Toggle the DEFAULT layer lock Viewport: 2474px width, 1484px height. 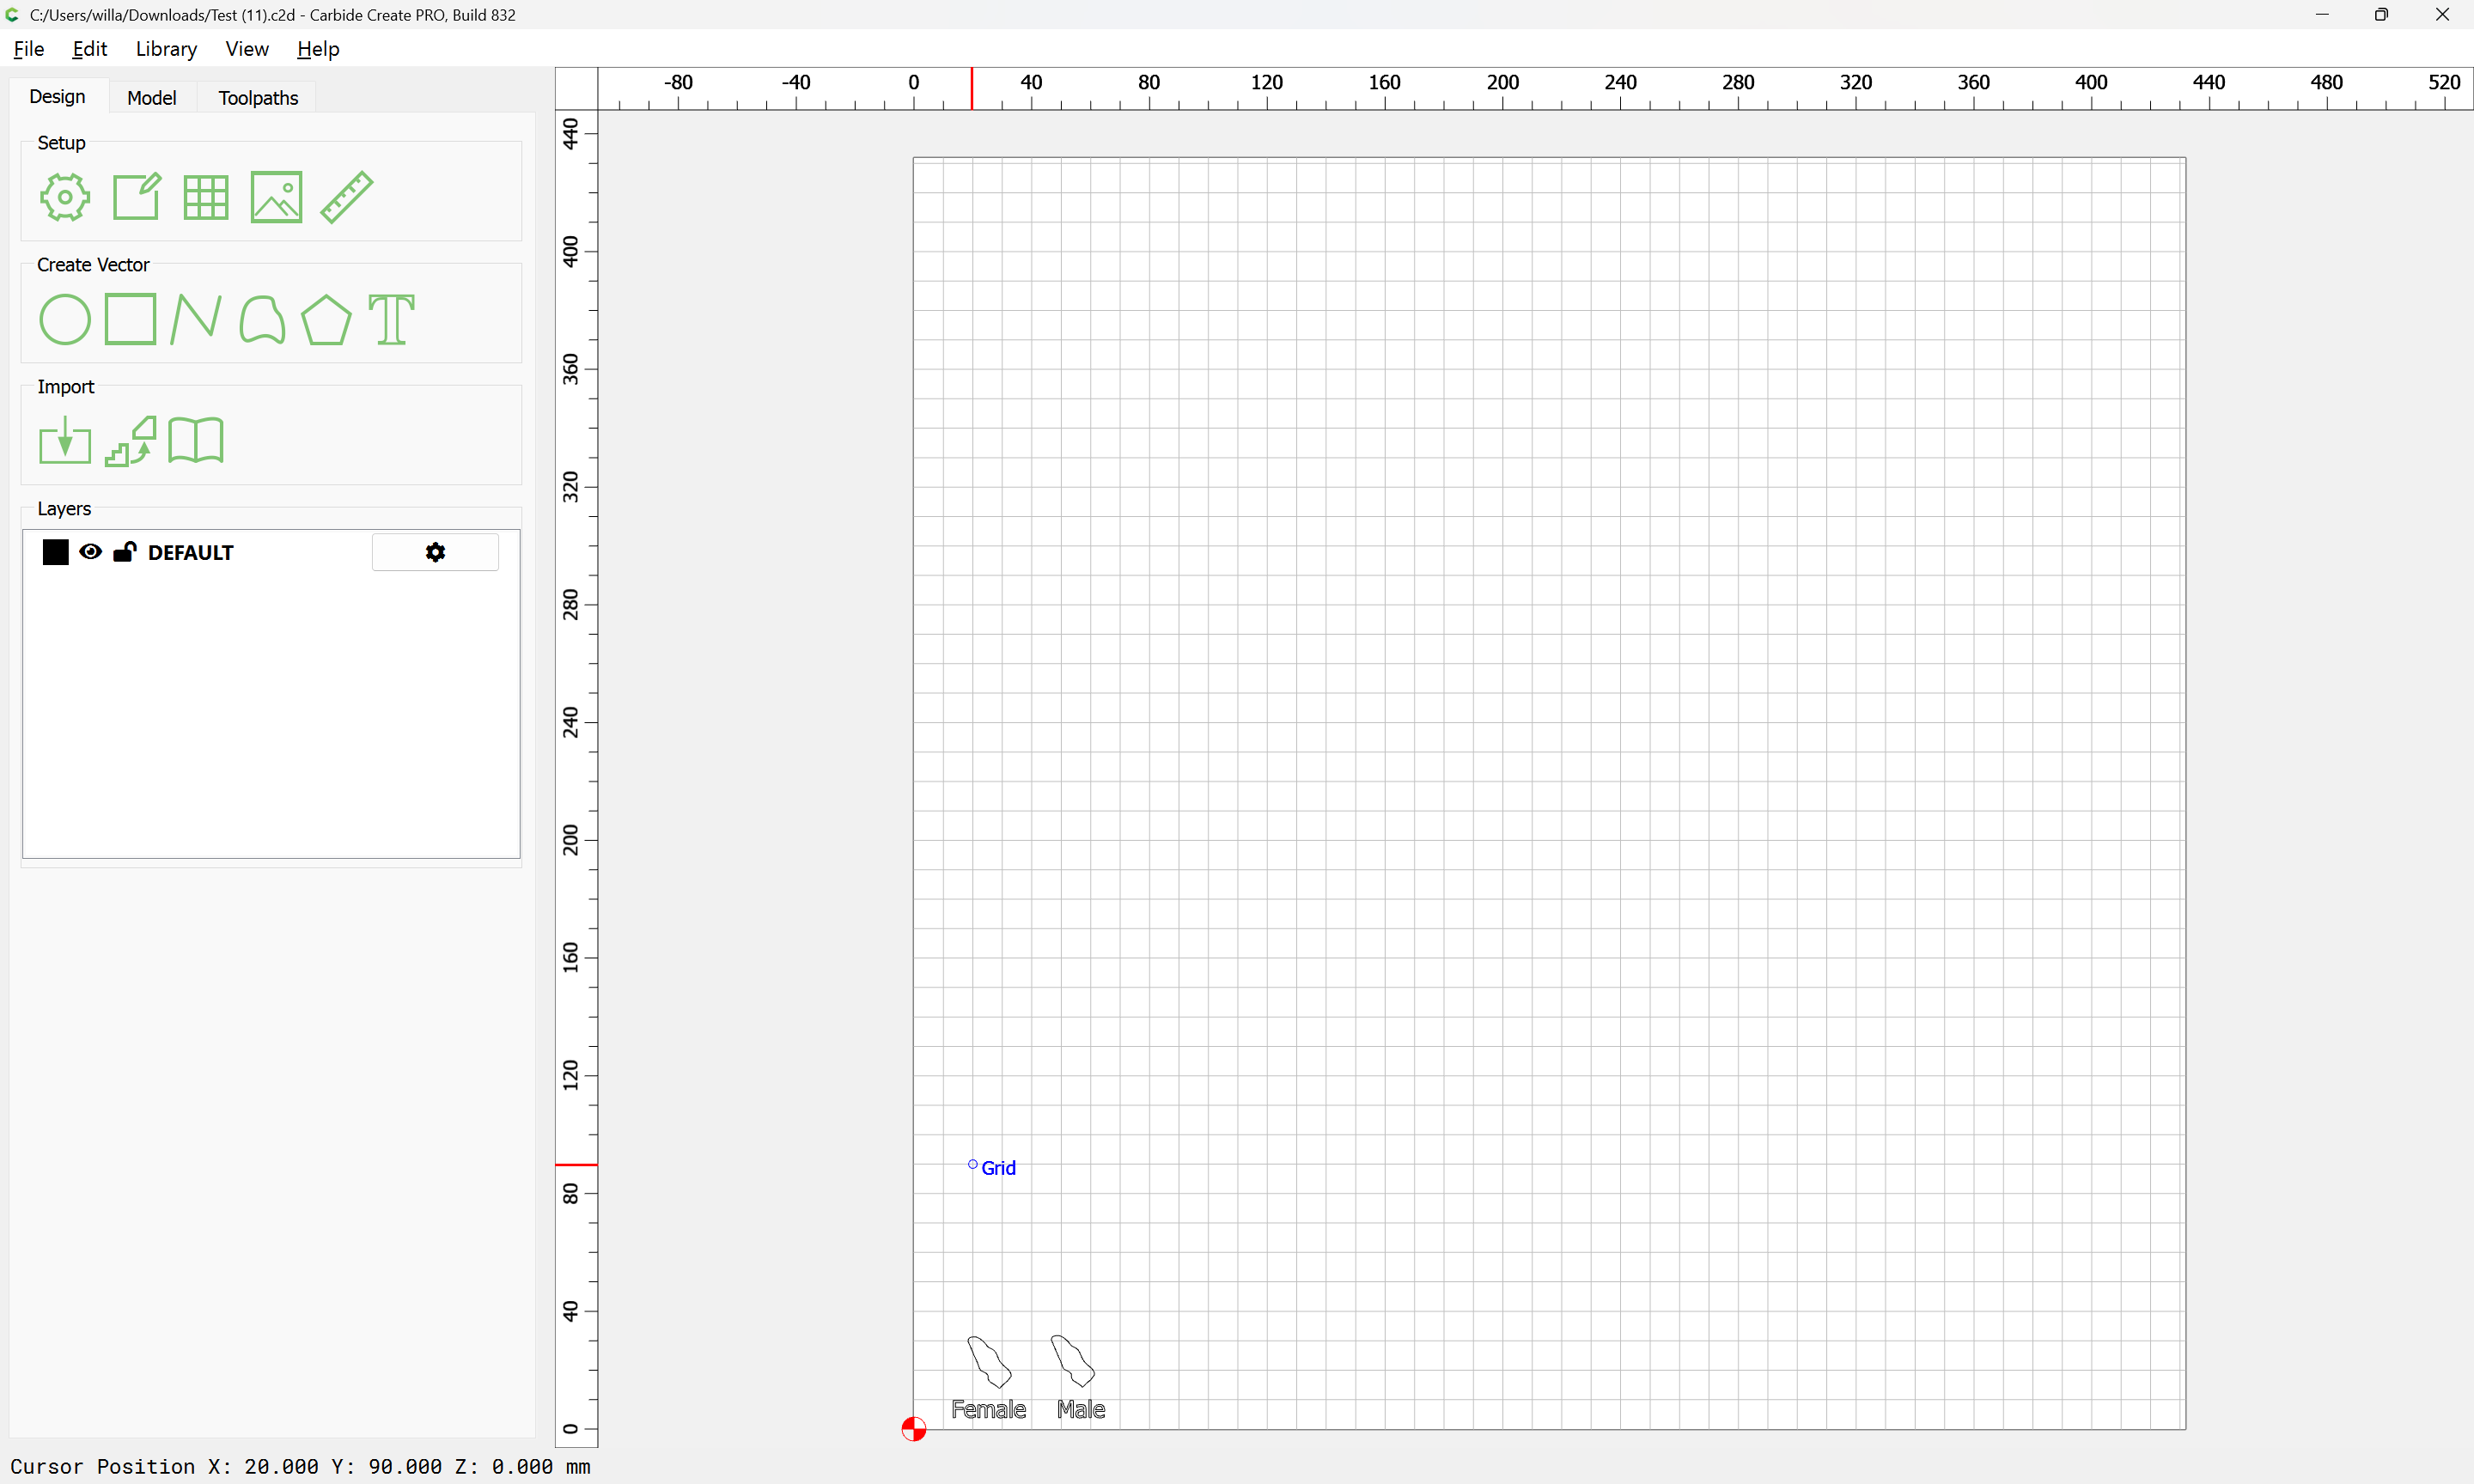point(124,552)
